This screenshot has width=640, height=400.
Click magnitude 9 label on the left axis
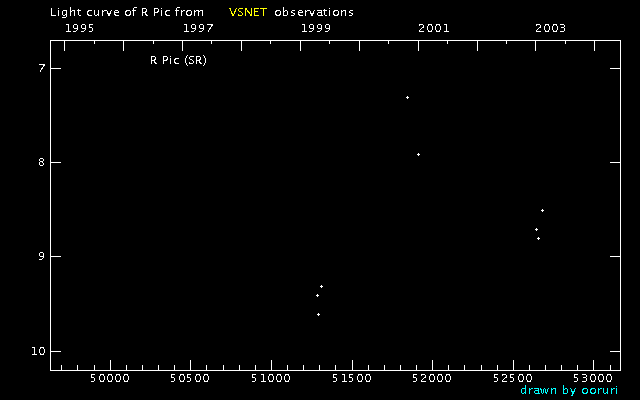click(x=41, y=257)
